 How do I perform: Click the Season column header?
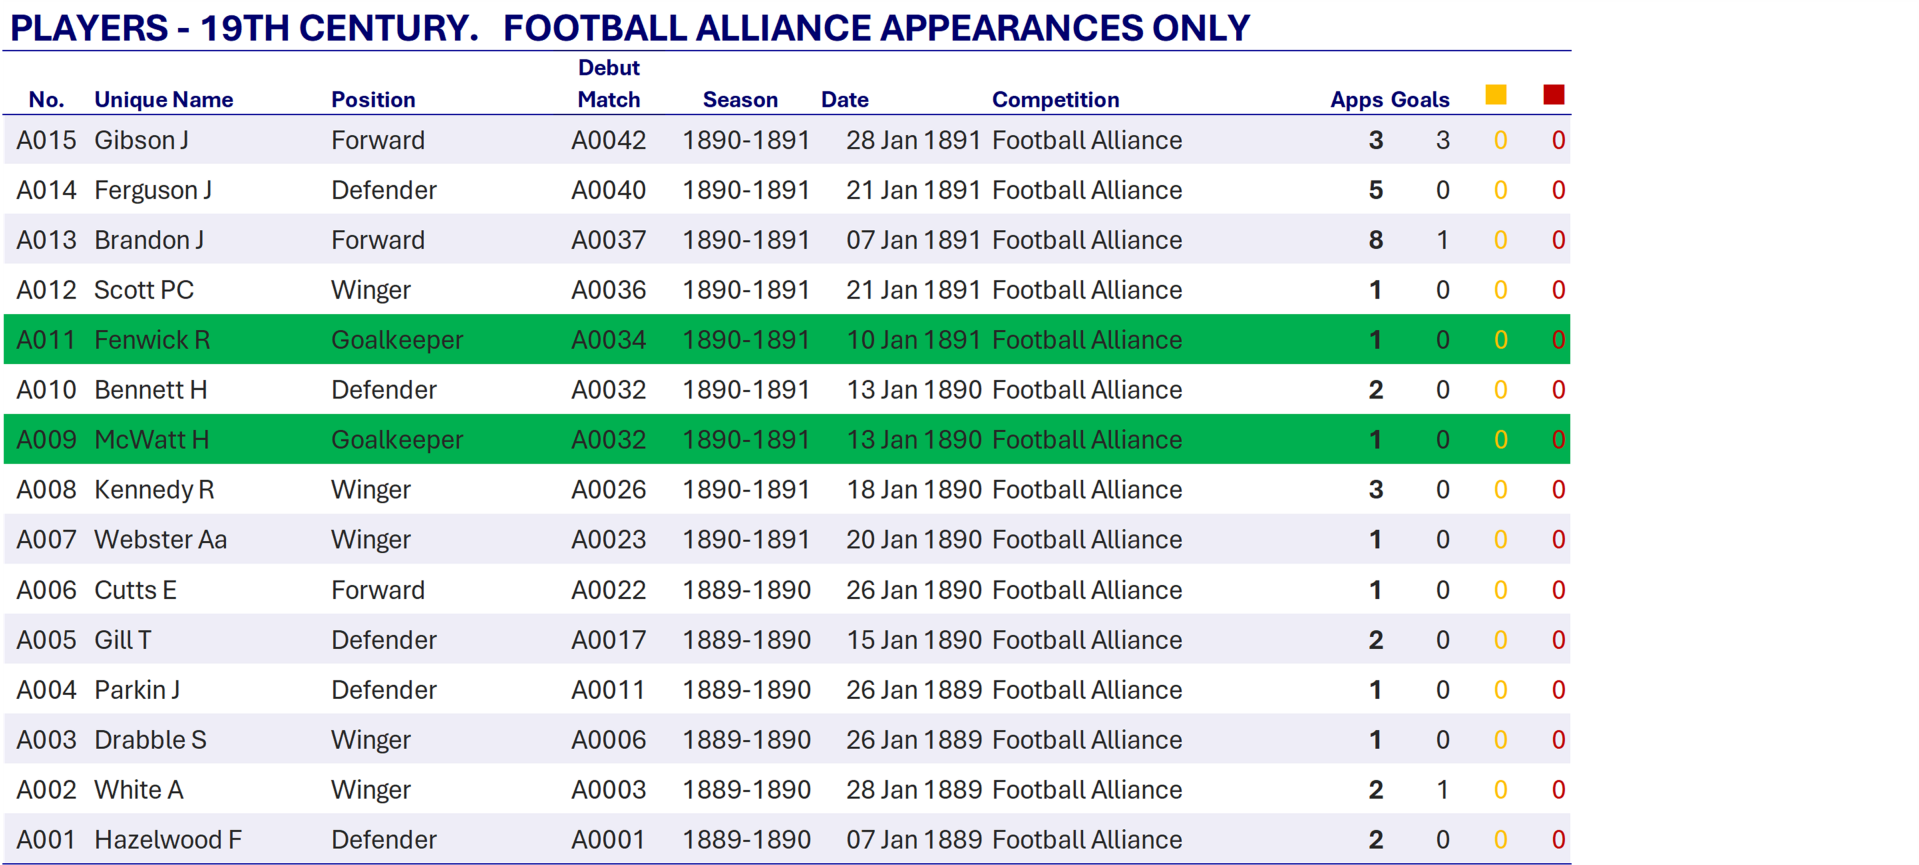click(x=740, y=100)
